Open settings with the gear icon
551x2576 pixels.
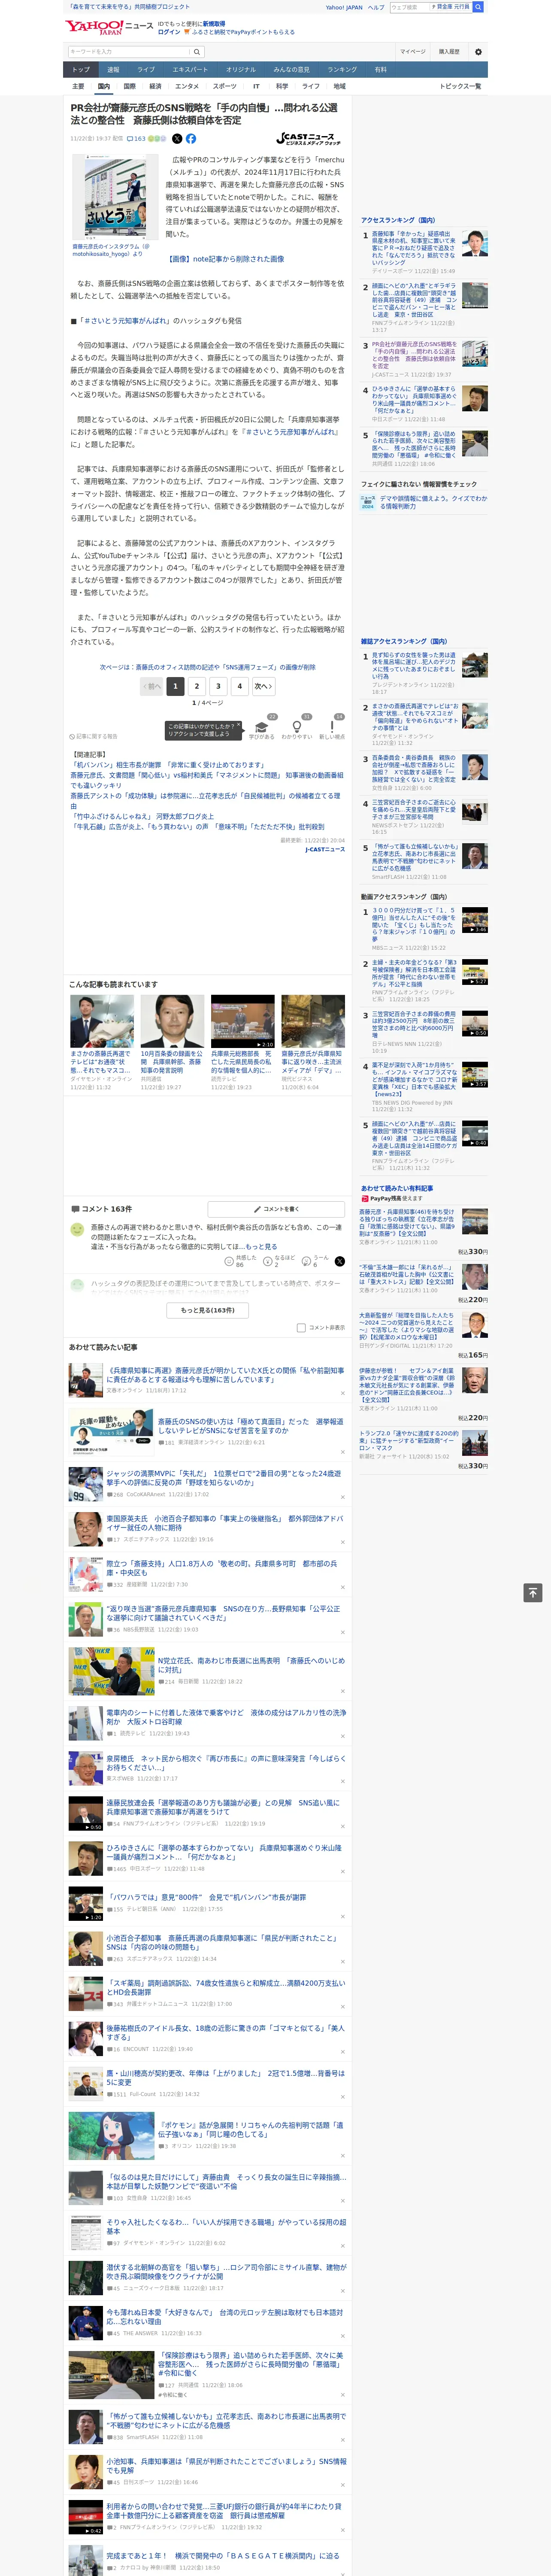[x=478, y=52]
